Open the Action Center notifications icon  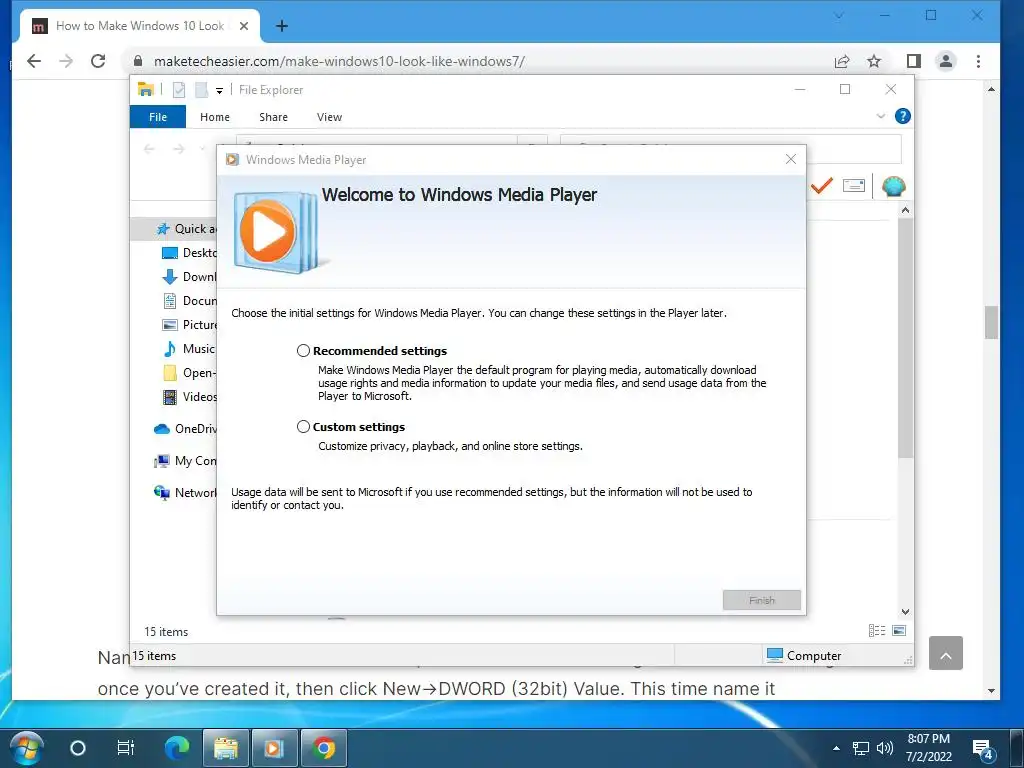pyautogui.click(x=983, y=749)
